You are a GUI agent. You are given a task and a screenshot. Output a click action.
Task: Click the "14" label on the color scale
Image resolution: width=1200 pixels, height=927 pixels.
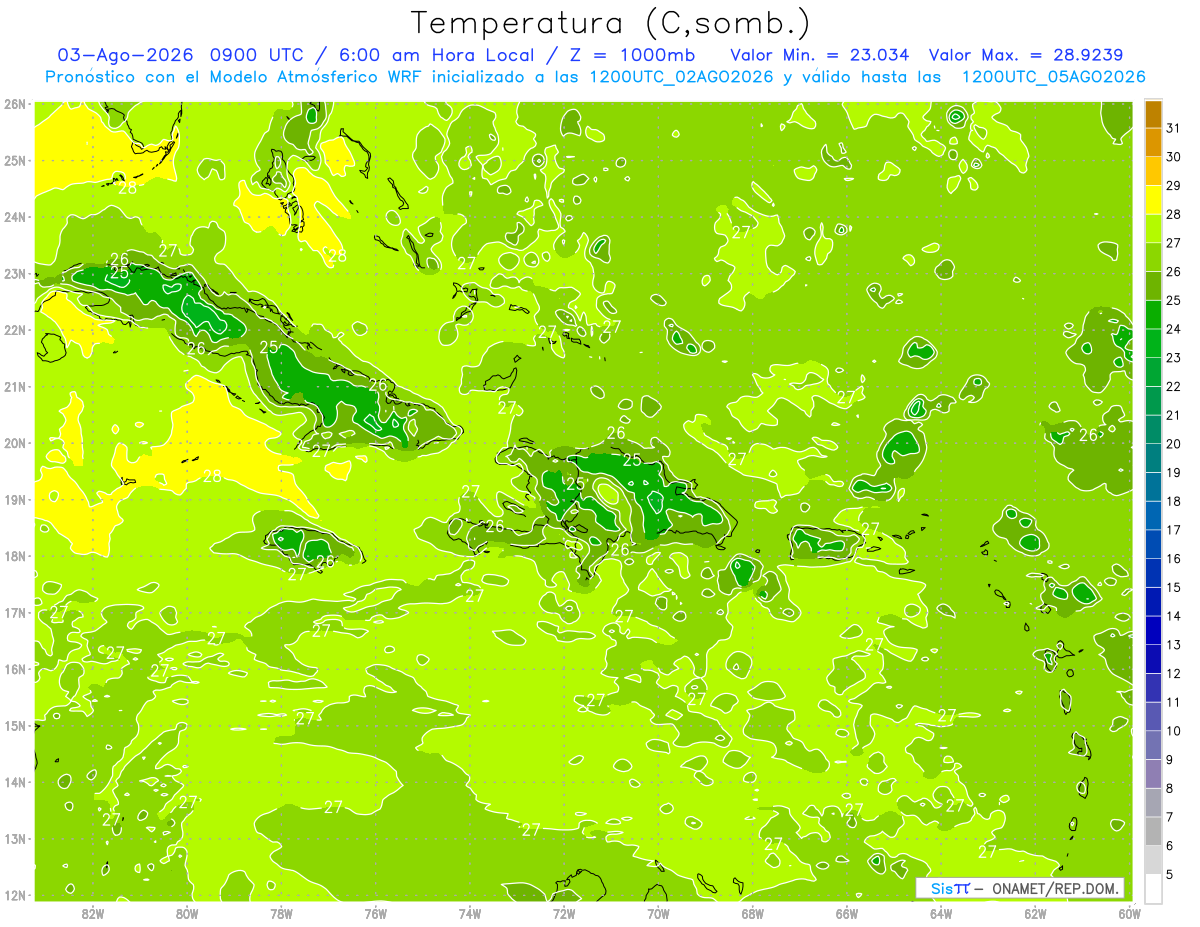pos(1174,616)
